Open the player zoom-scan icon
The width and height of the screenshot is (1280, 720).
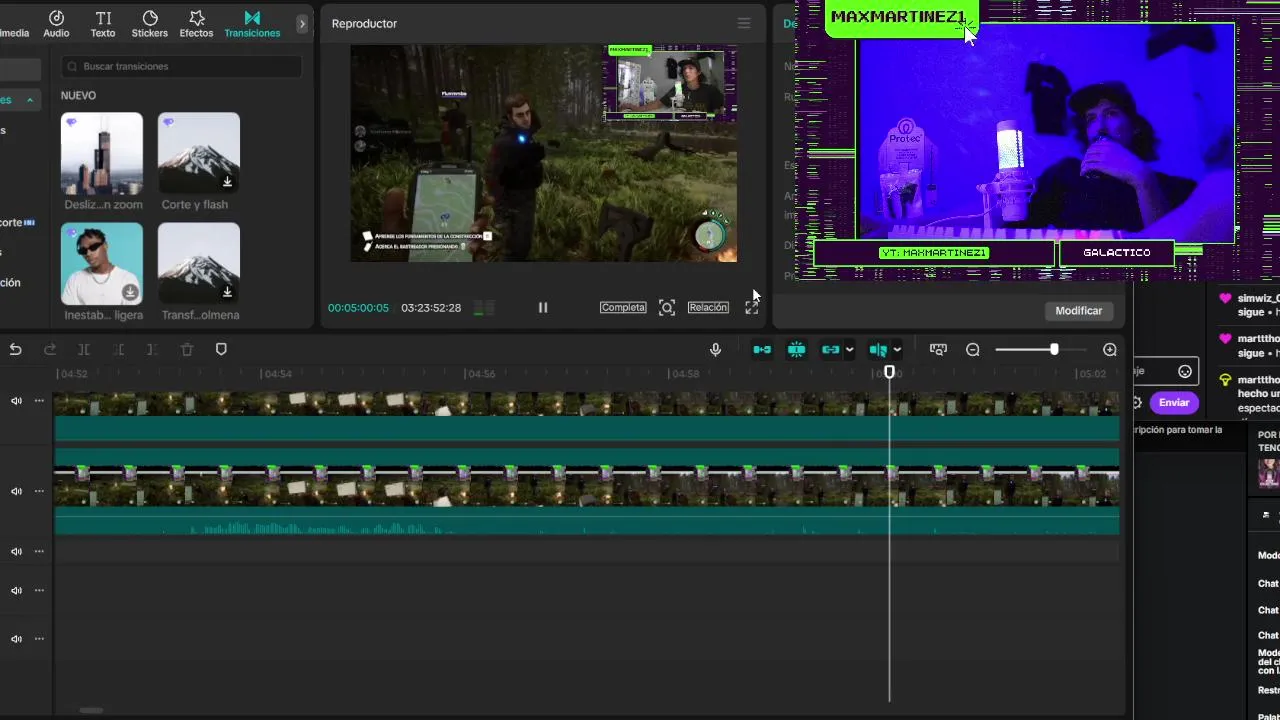[667, 307]
